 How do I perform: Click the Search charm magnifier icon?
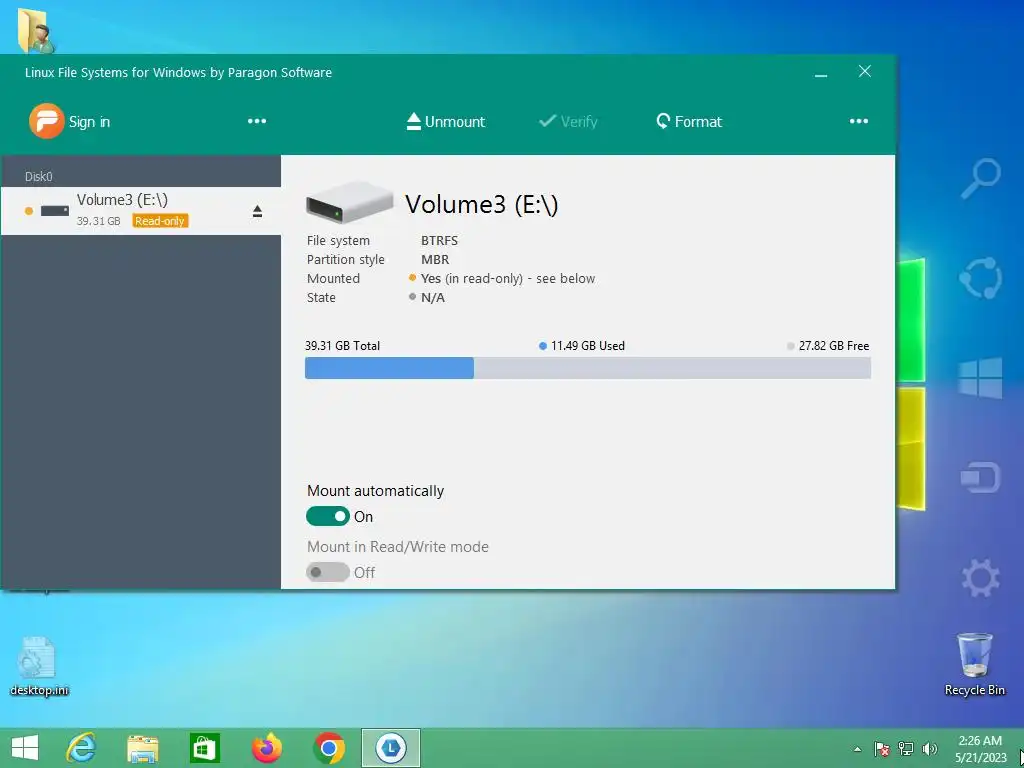tap(980, 178)
